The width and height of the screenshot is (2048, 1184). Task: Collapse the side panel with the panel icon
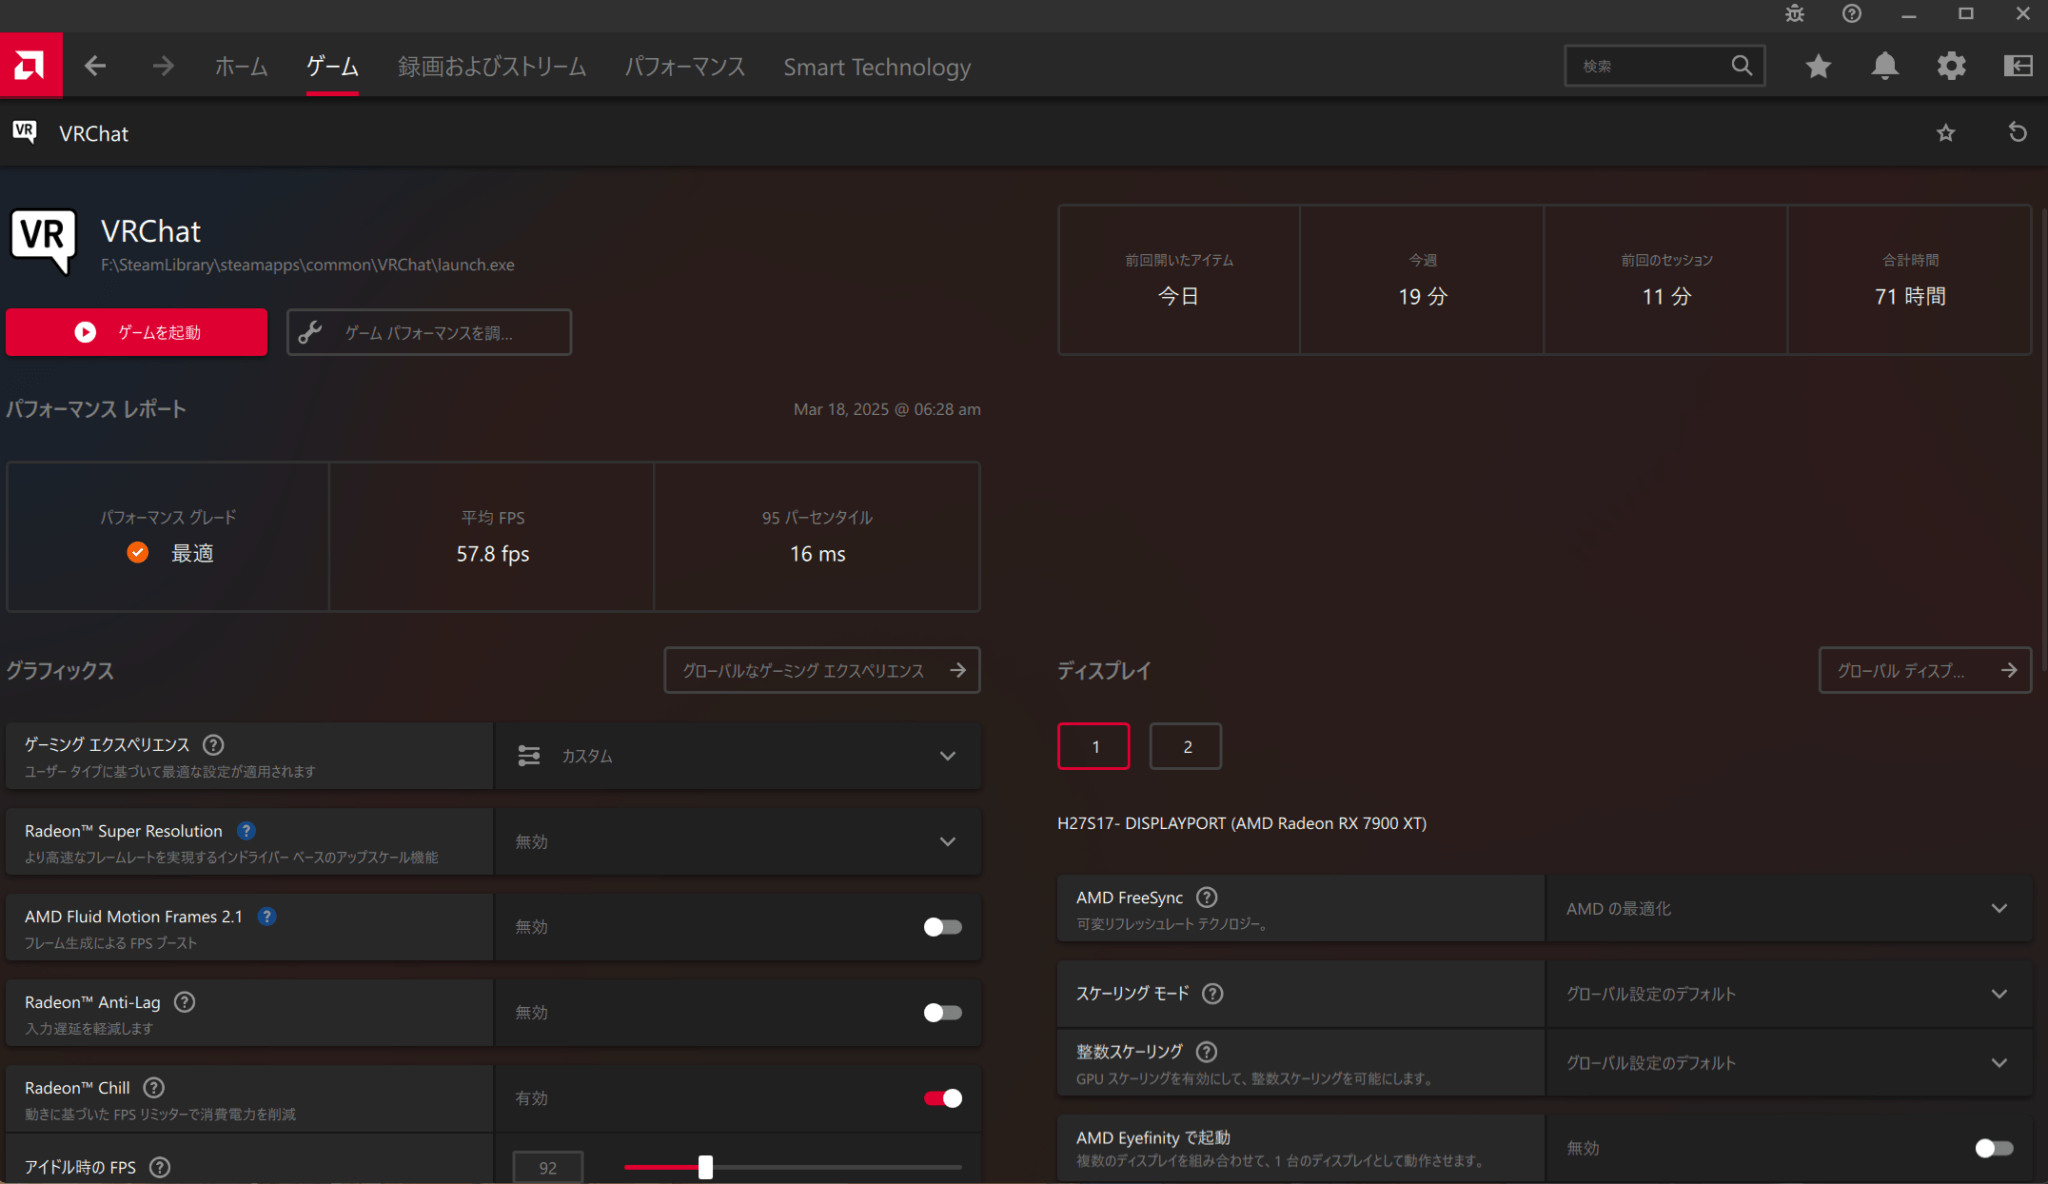click(x=2018, y=65)
